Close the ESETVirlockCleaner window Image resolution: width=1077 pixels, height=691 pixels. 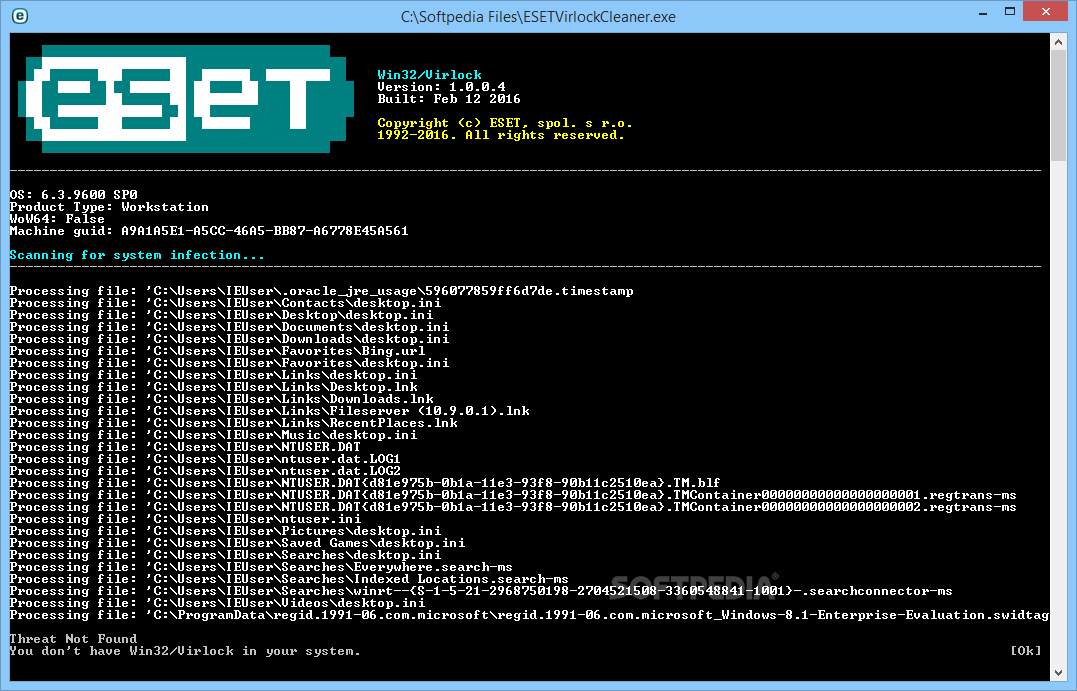[x=1045, y=12]
